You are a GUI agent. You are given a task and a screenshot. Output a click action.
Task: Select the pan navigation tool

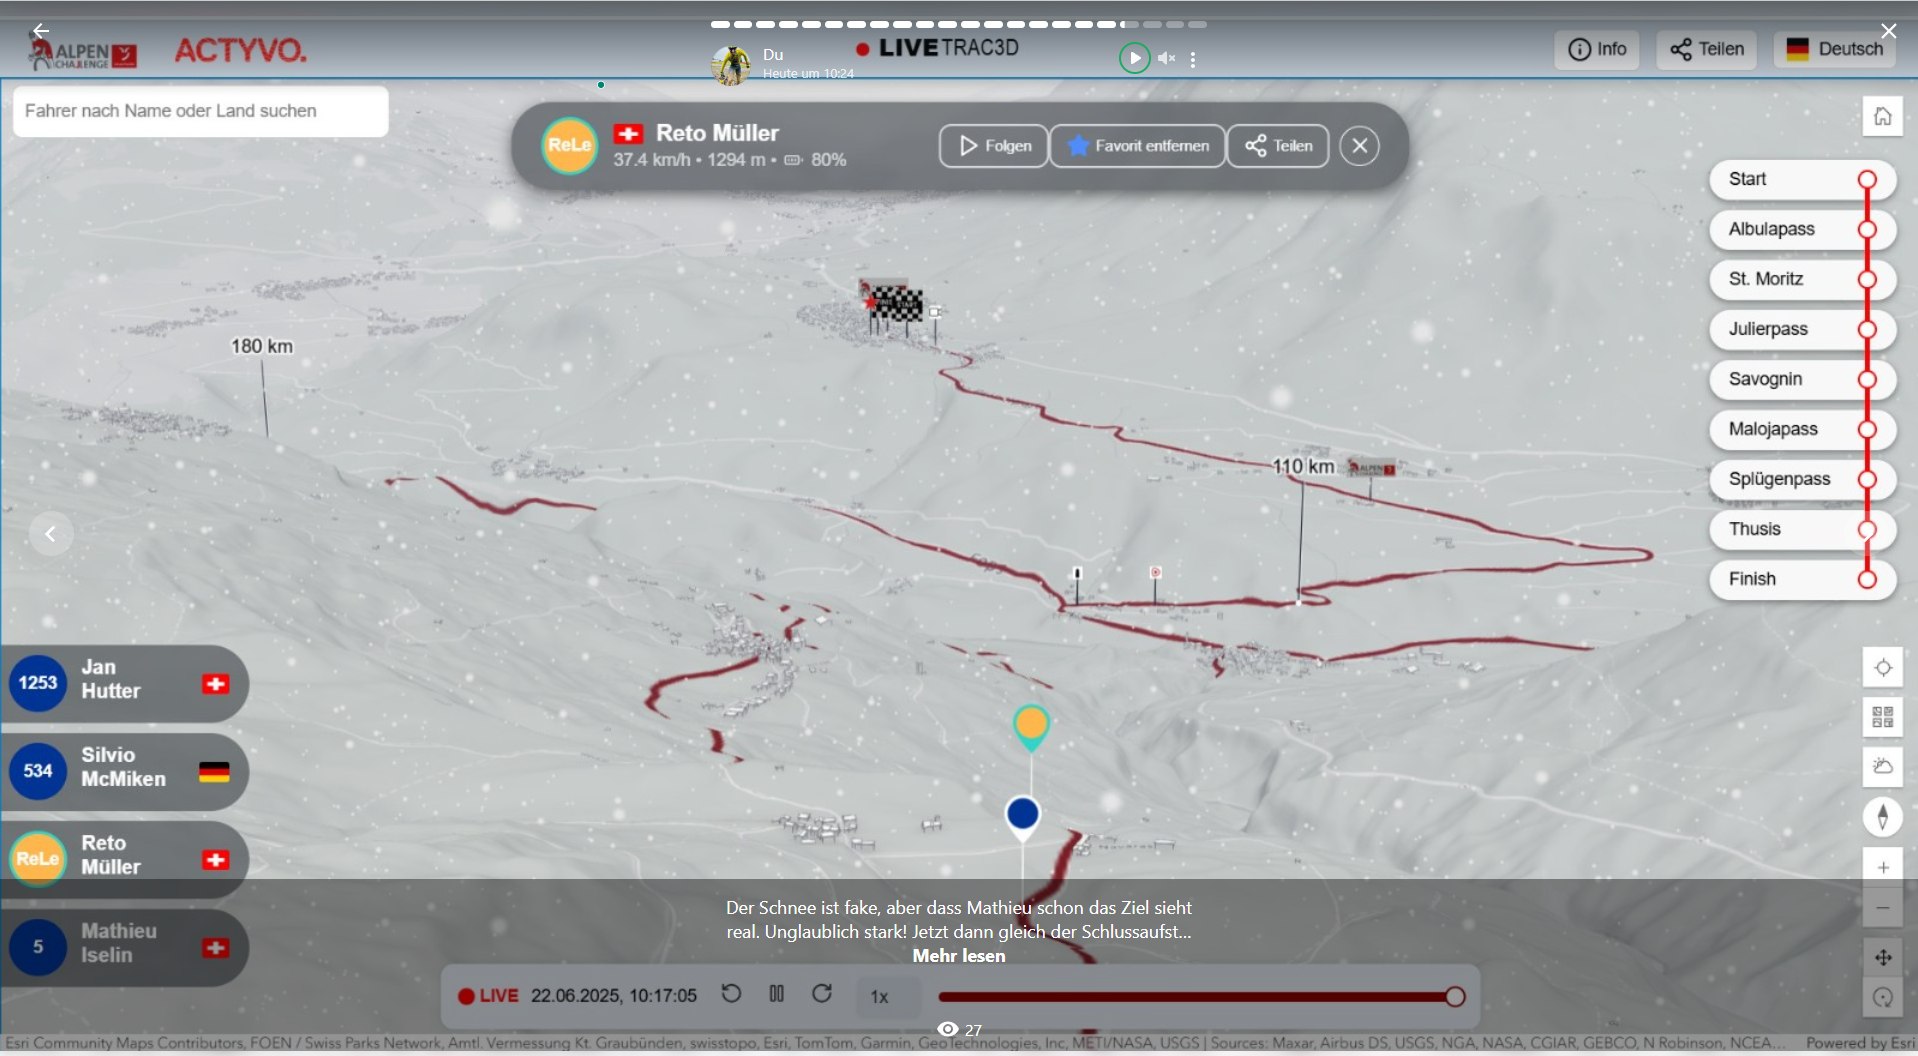[1882, 957]
